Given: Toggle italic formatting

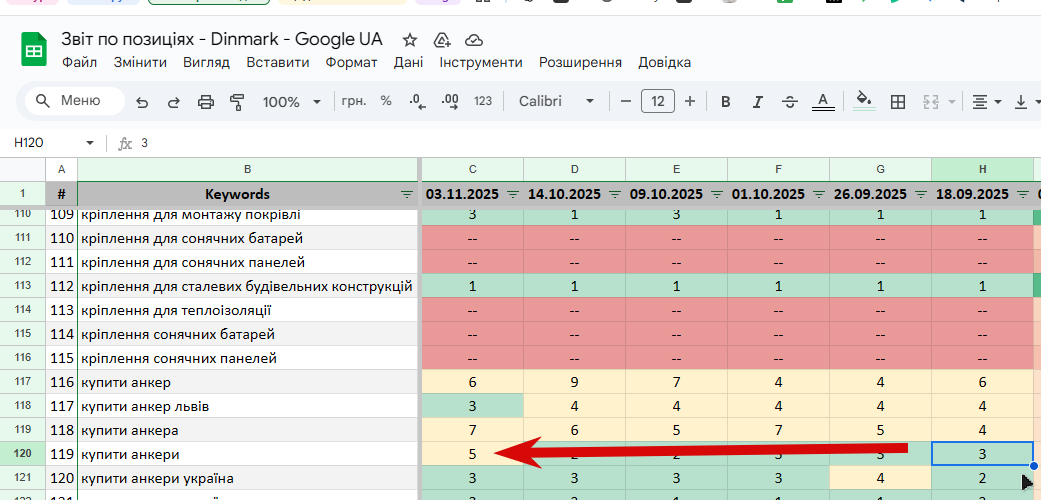Looking at the screenshot, I should (758, 102).
